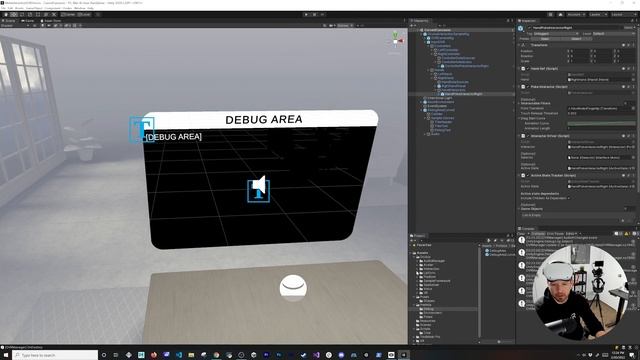Collapse the Transform component foldout

click(x=519, y=45)
